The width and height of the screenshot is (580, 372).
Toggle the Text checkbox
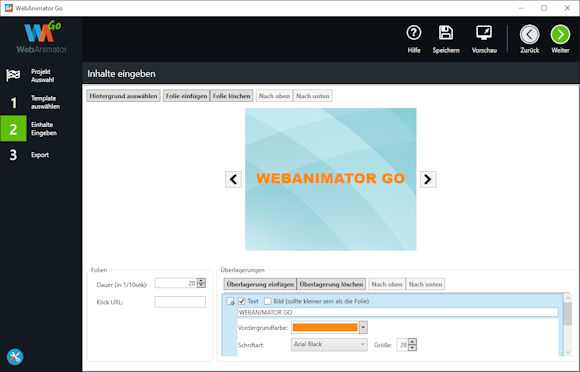(x=242, y=301)
